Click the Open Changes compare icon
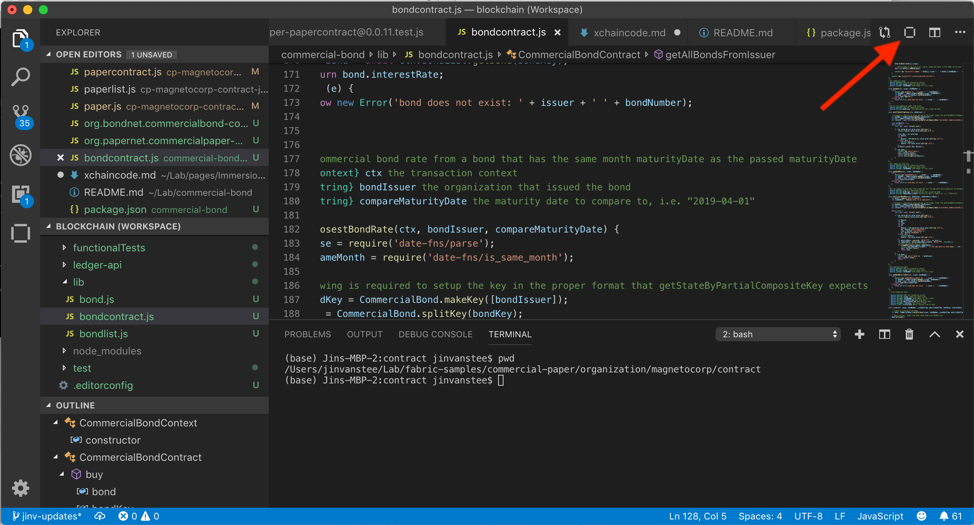Viewport: 974px width, 525px height. pos(885,32)
